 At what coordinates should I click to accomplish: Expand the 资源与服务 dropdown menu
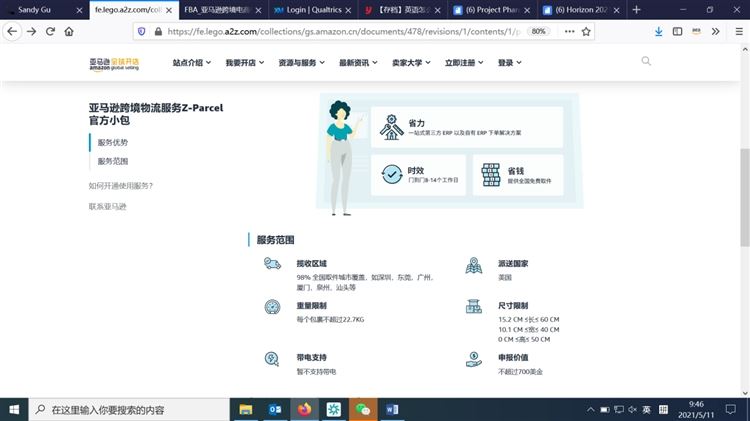pos(301,63)
